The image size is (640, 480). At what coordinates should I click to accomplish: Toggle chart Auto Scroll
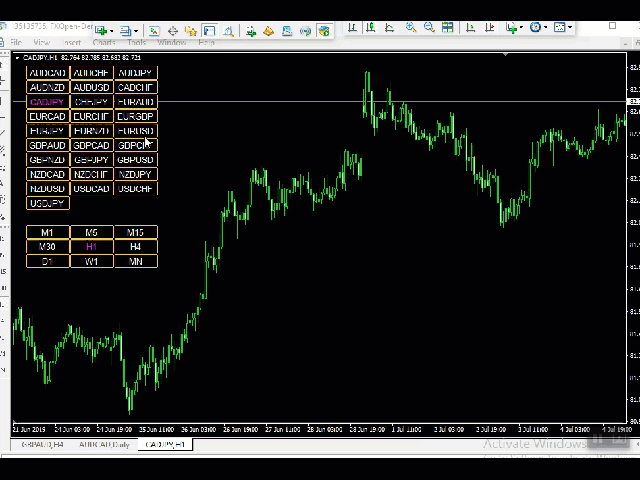click(x=470, y=27)
